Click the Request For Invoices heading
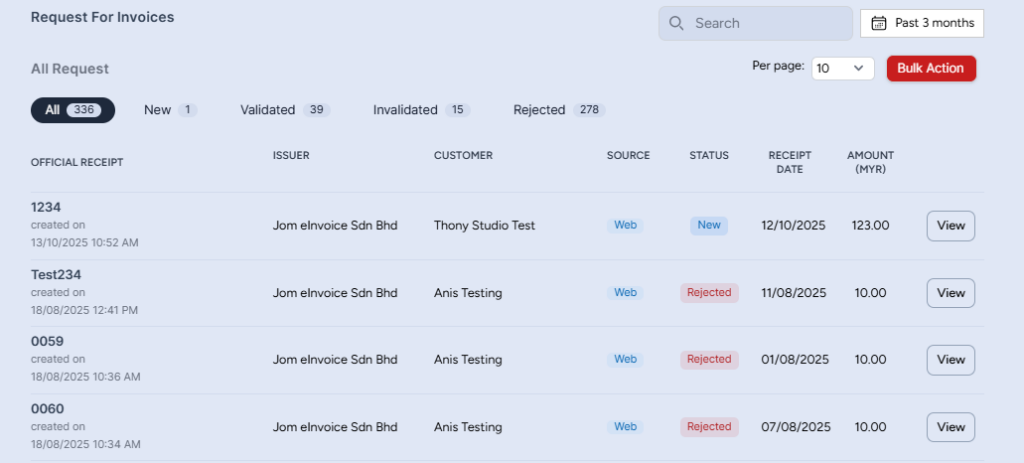The height and width of the screenshot is (463, 1024). [103, 18]
